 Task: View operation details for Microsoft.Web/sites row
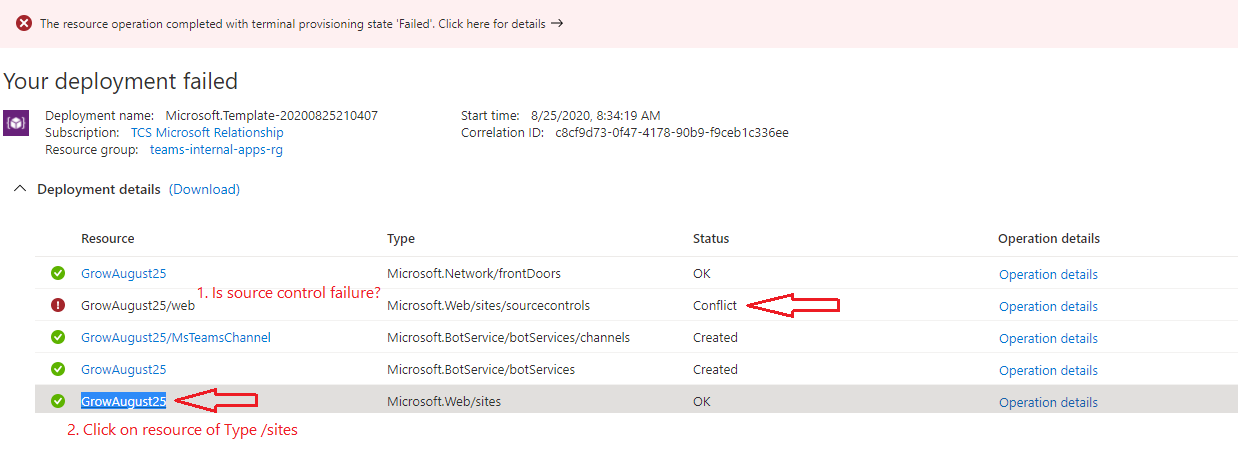pos(1048,402)
